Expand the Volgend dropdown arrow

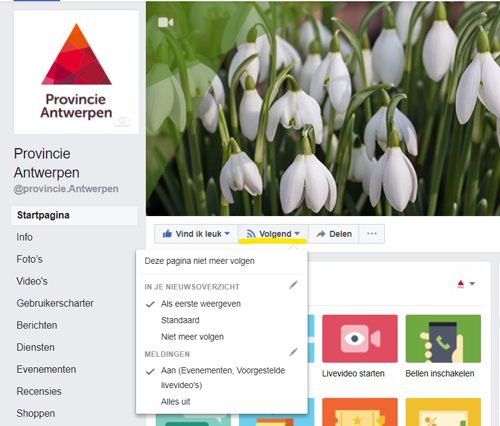coord(297,234)
